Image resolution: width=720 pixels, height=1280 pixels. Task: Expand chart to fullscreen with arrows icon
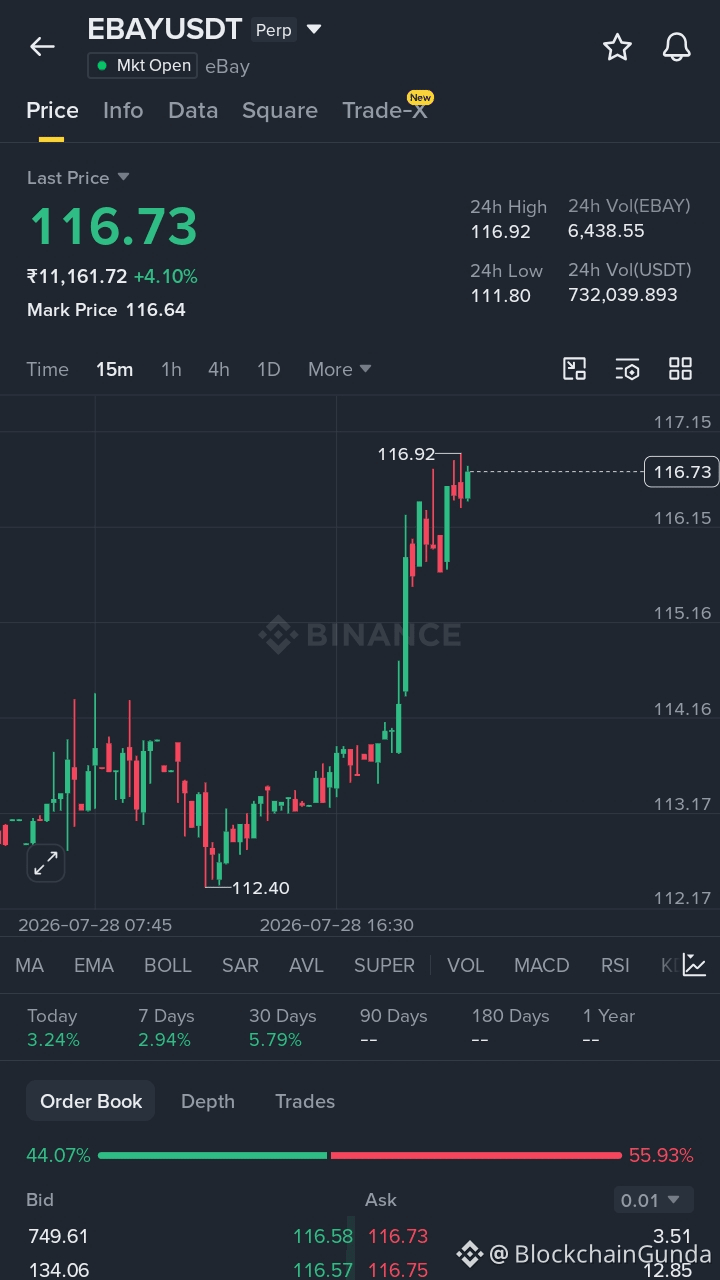coord(46,863)
